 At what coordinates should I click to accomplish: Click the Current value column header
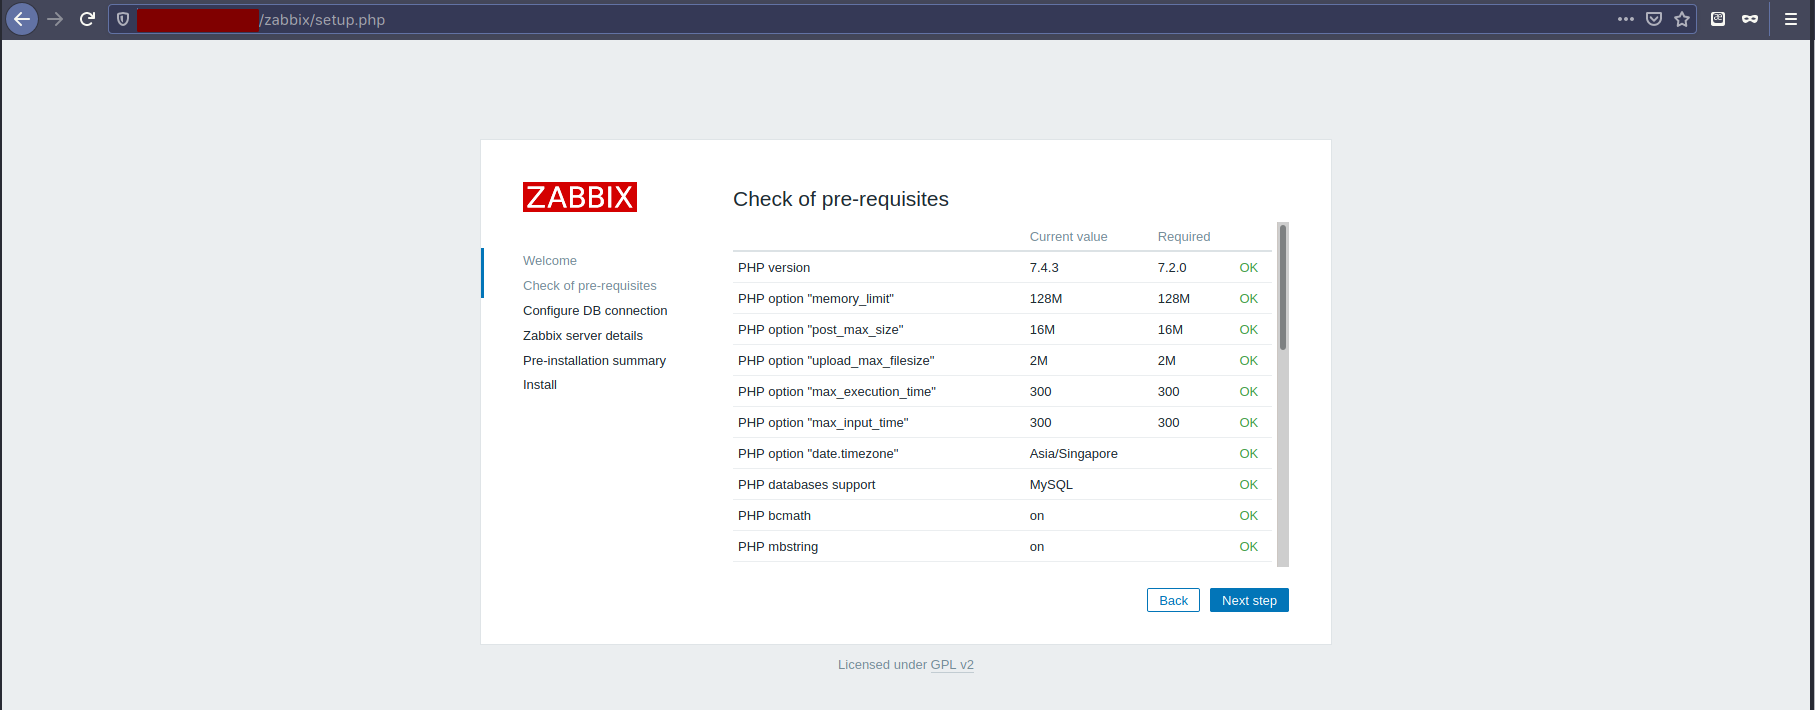[1069, 237]
